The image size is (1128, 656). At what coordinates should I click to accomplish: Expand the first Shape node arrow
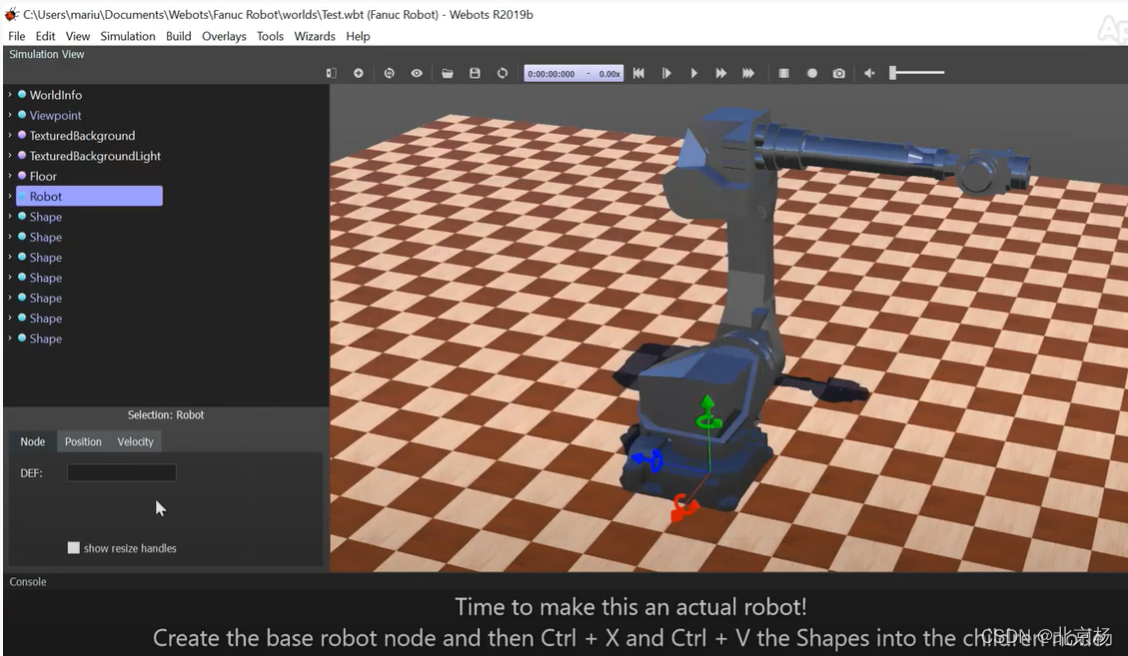click(10, 216)
